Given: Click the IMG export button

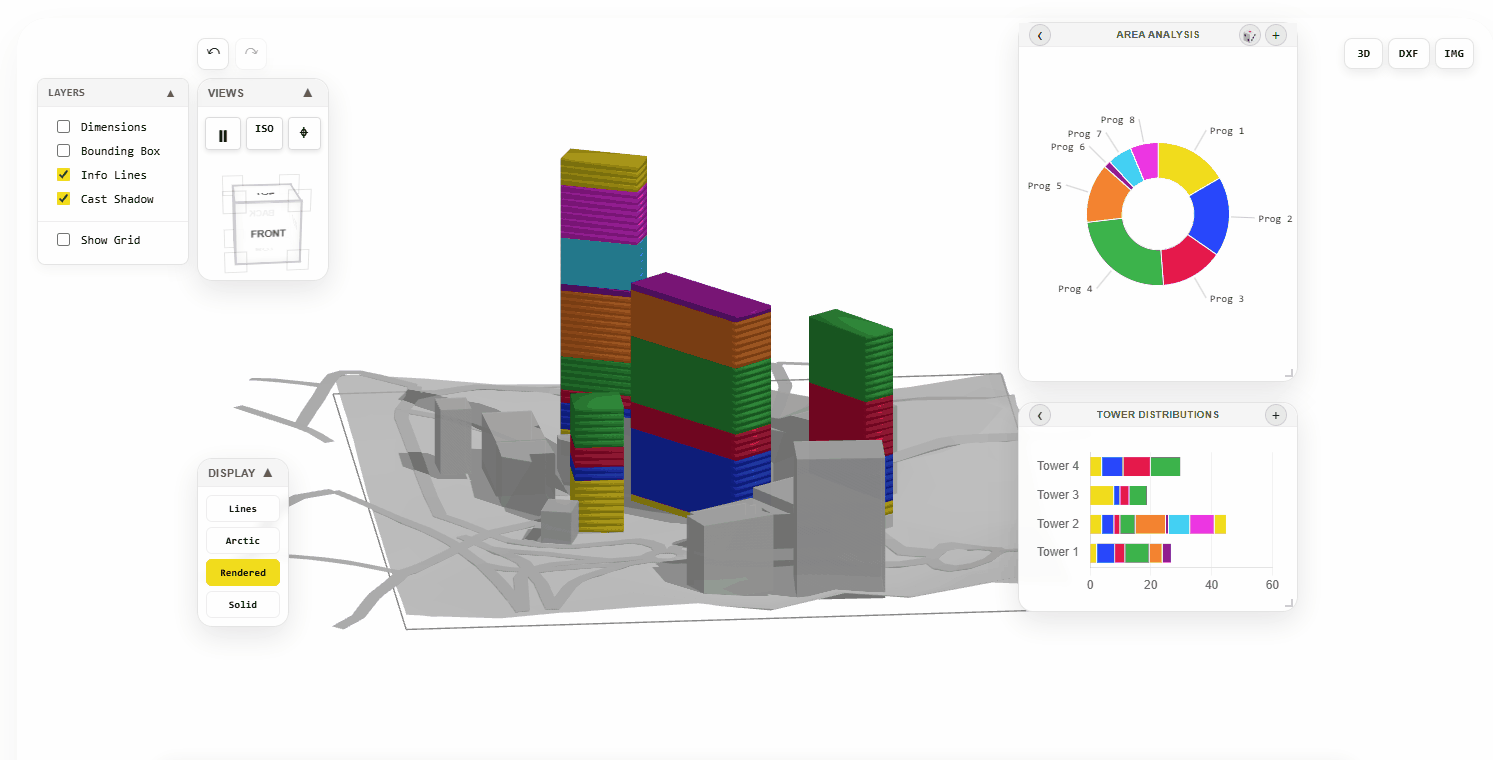Looking at the screenshot, I should pos(1454,54).
